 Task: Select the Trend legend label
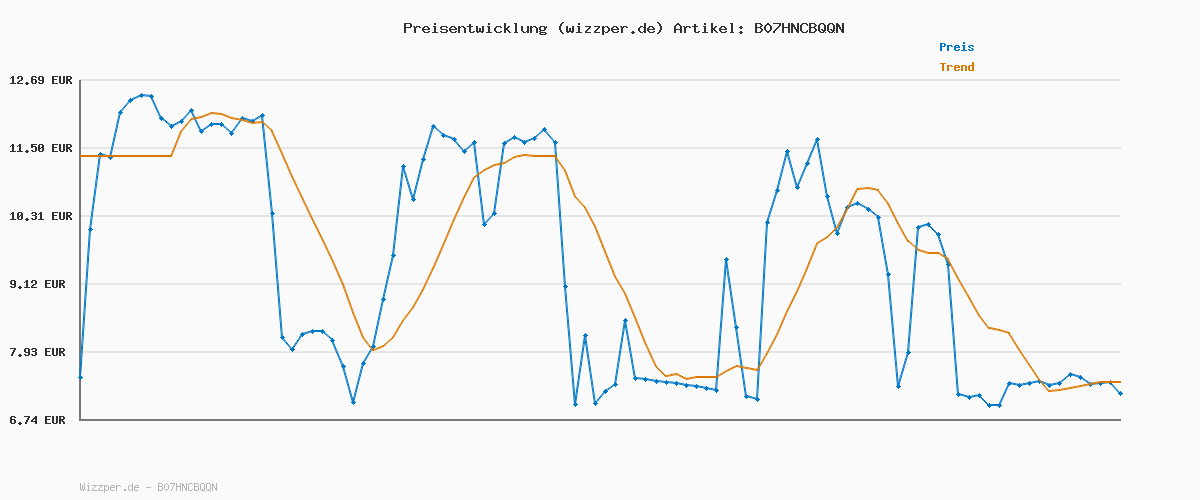pos(956,67)
